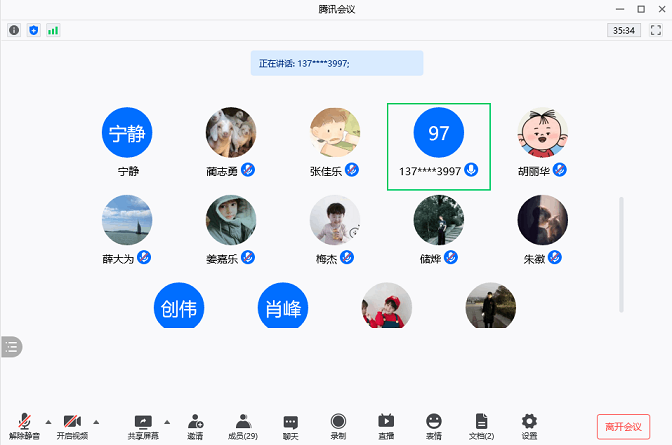Open the invite (邀请) panel
The height and width of the screenshot is (445, 672).
195,426
